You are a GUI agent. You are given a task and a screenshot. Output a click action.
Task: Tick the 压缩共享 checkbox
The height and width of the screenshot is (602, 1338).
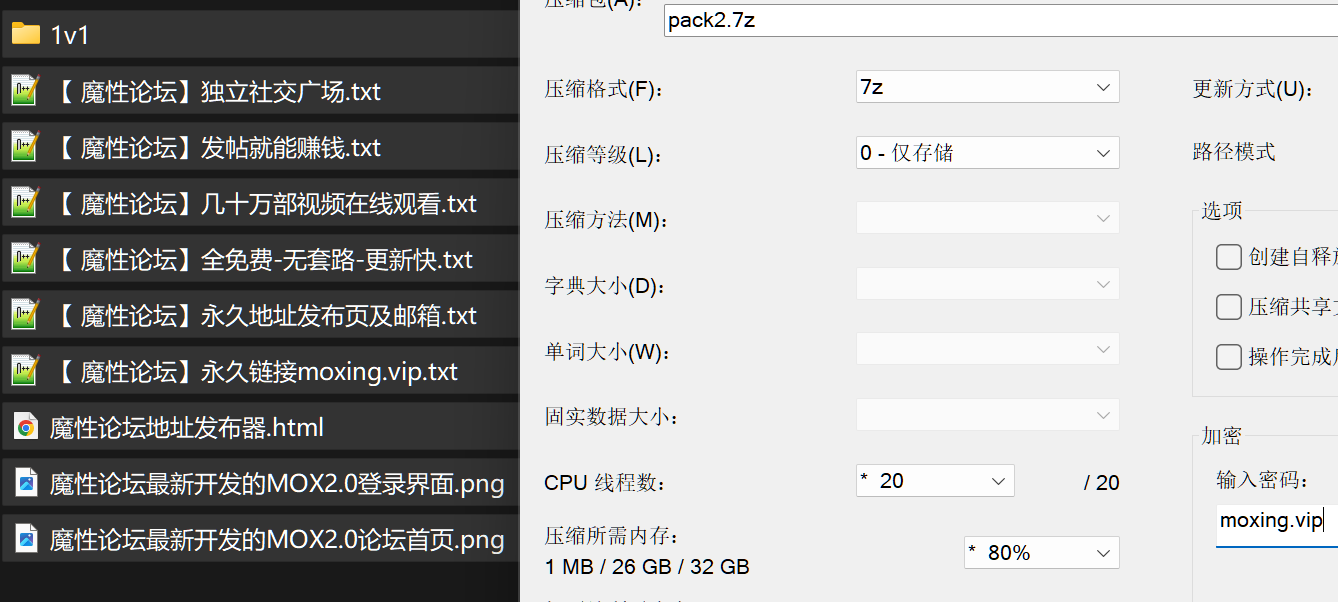click(1229, 307)
